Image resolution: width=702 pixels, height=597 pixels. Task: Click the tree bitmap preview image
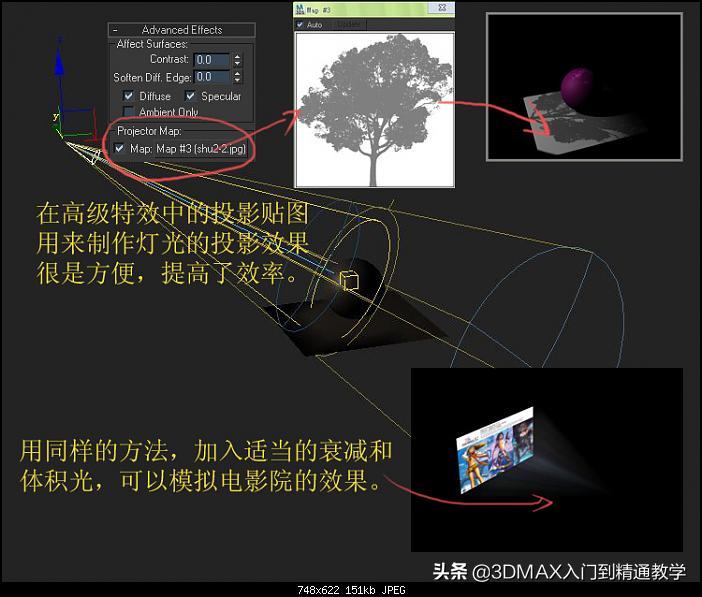[374, 110]
